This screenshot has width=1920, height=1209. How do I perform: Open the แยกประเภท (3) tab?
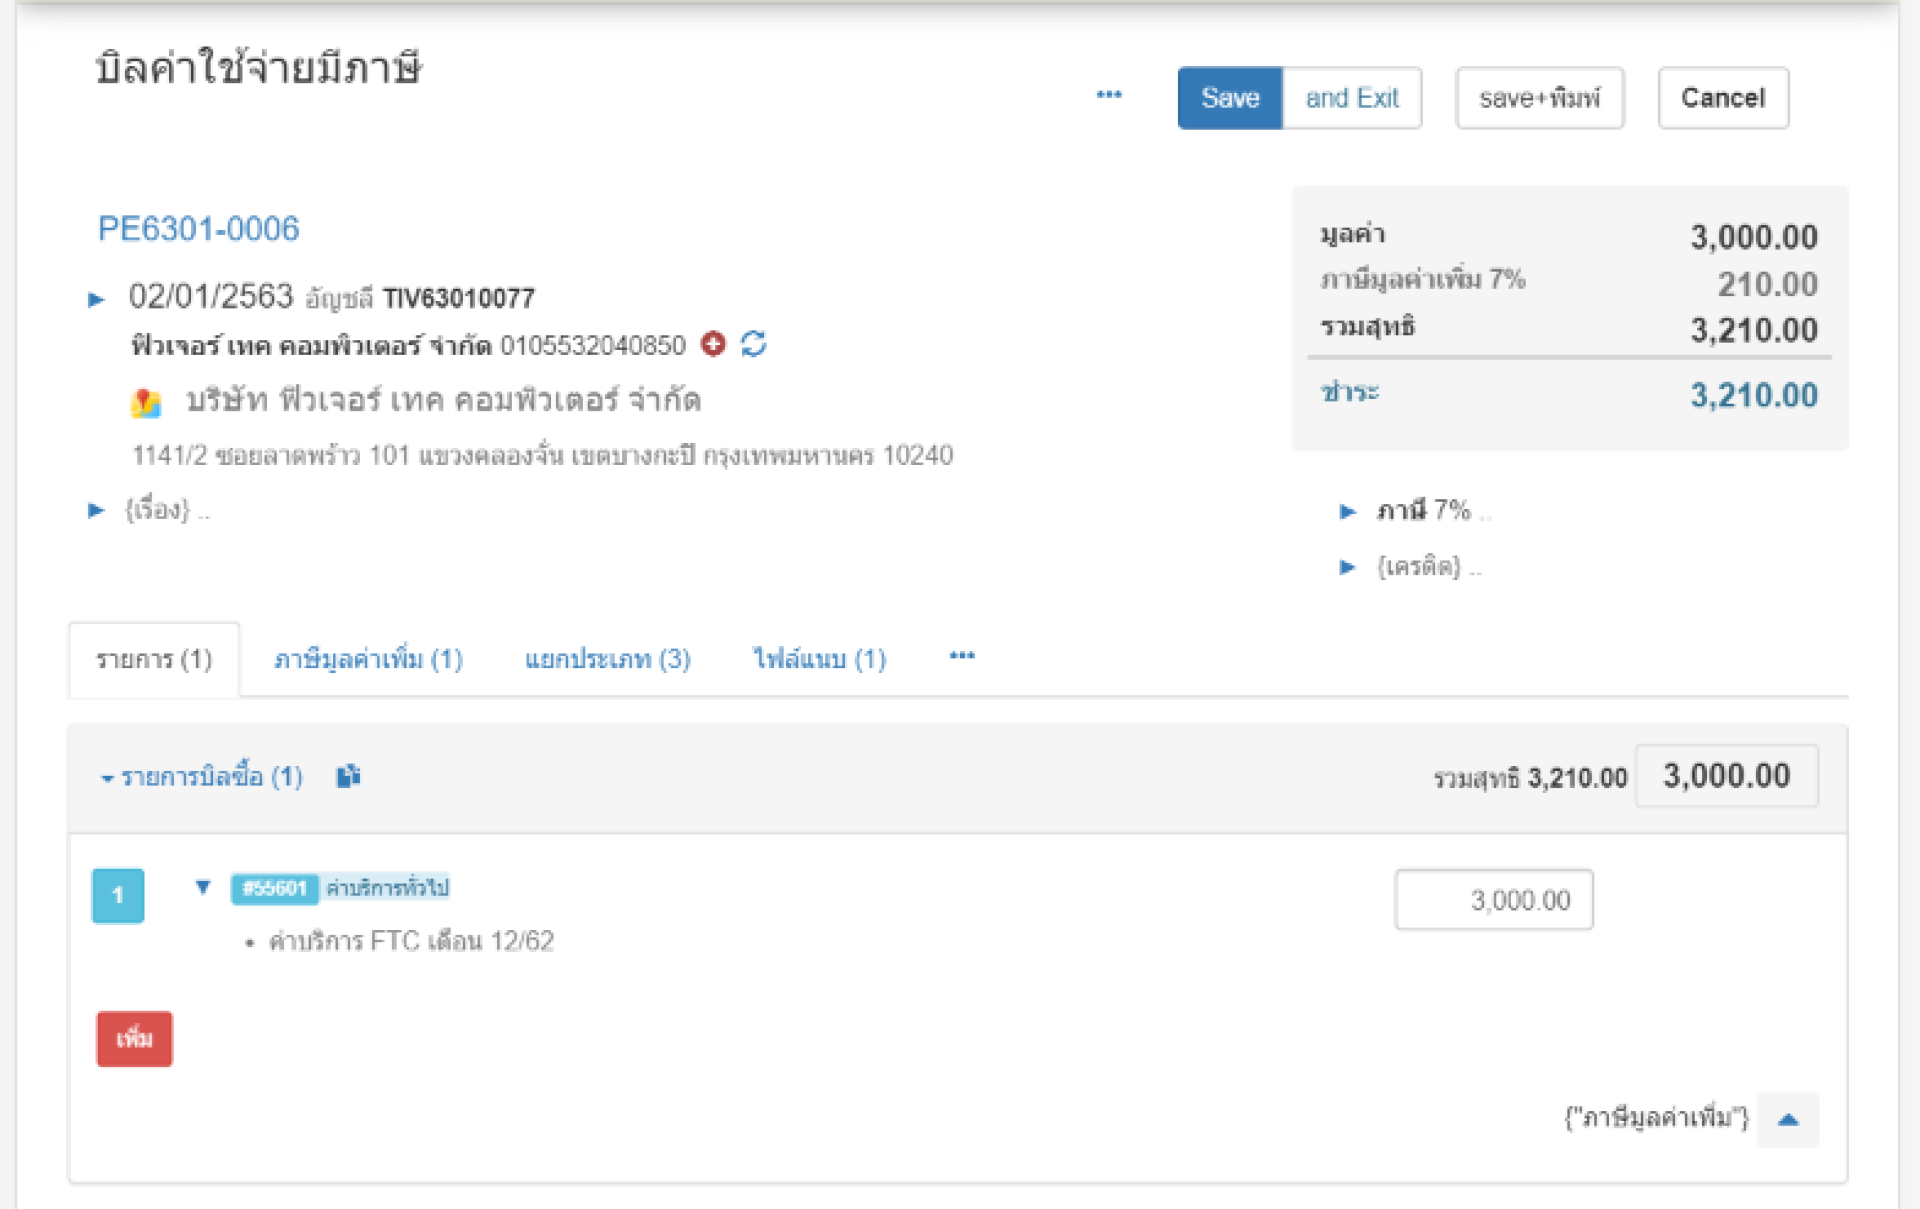point(607,659)
